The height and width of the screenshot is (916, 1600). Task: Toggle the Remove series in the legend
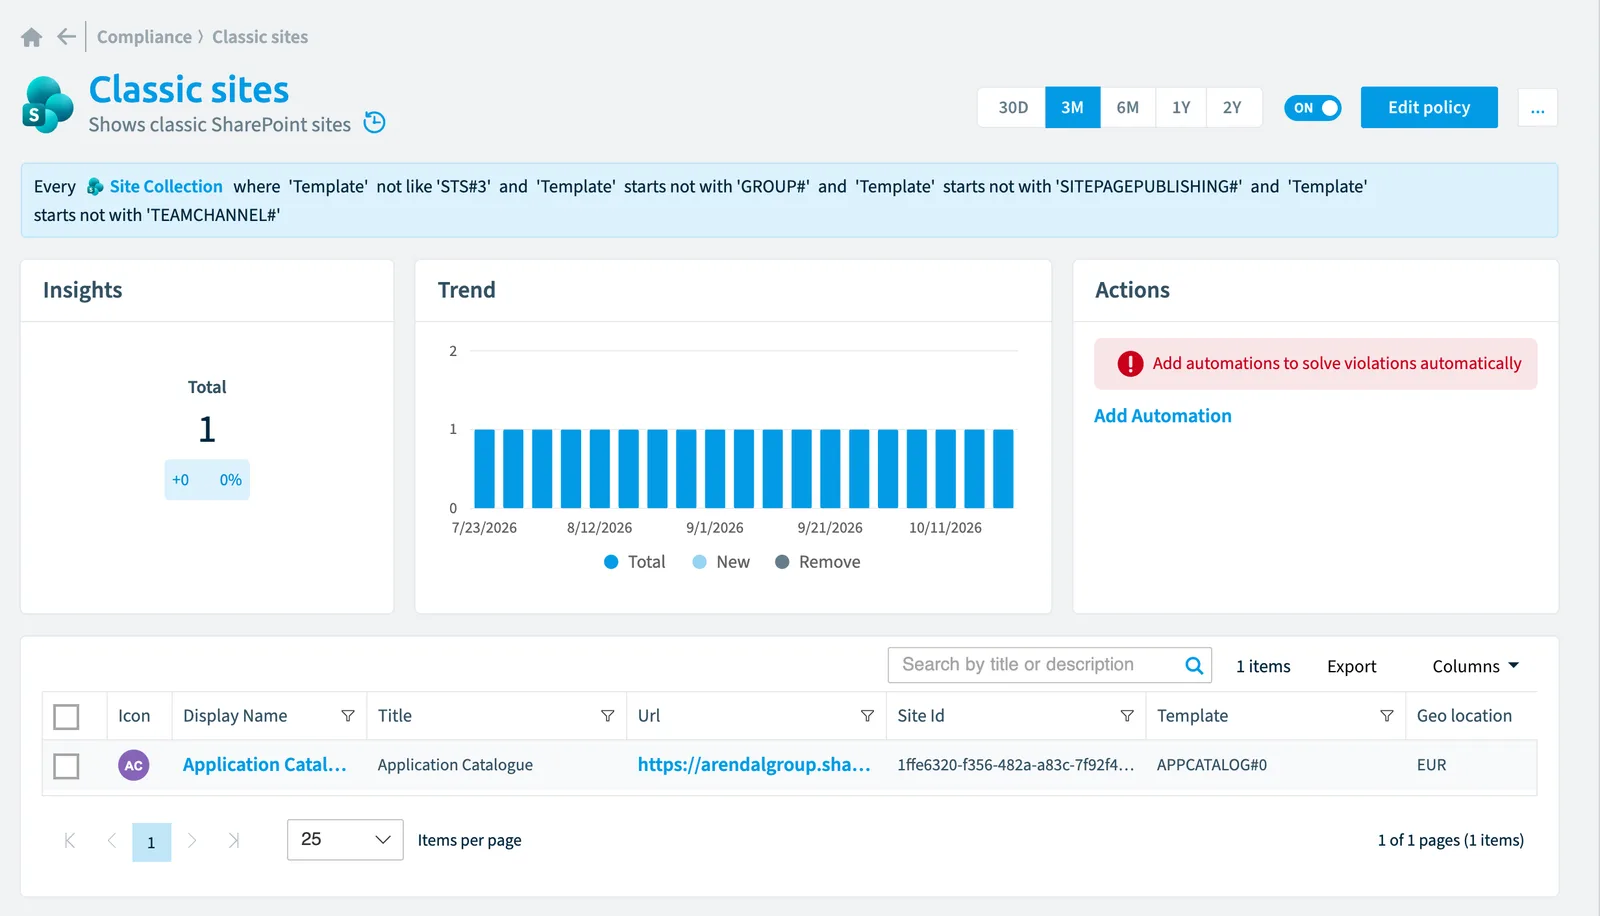817,562
